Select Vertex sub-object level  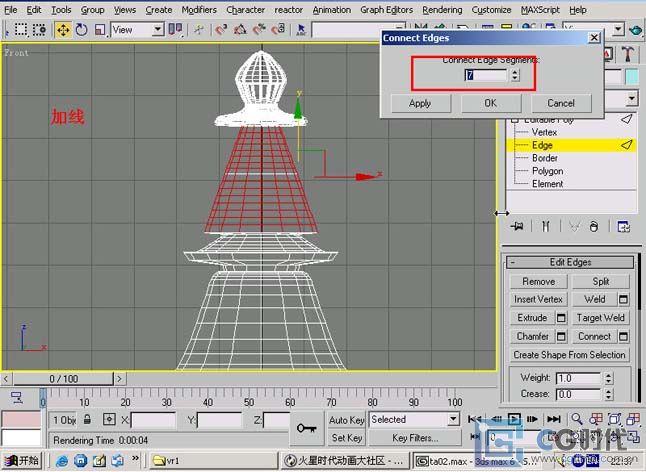point(544,132)
